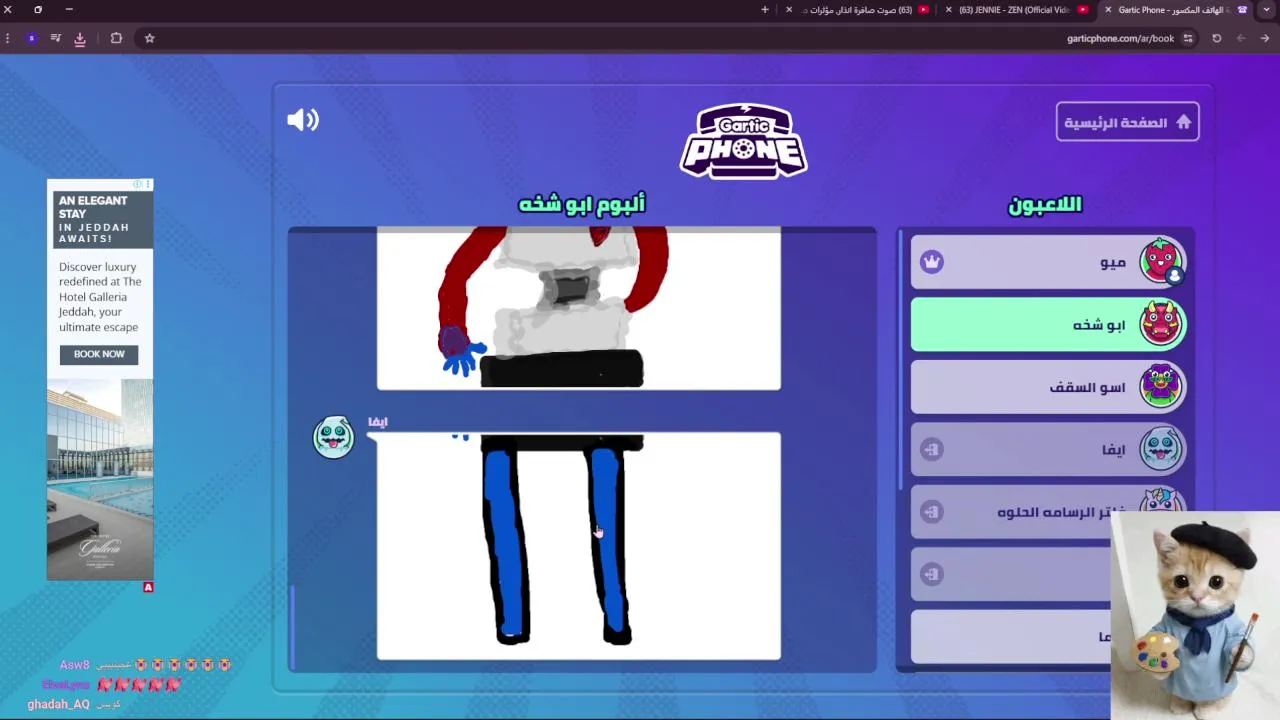The image size is (1280, 720).
Task: Open the media controls icon
Action: point(56,38)
